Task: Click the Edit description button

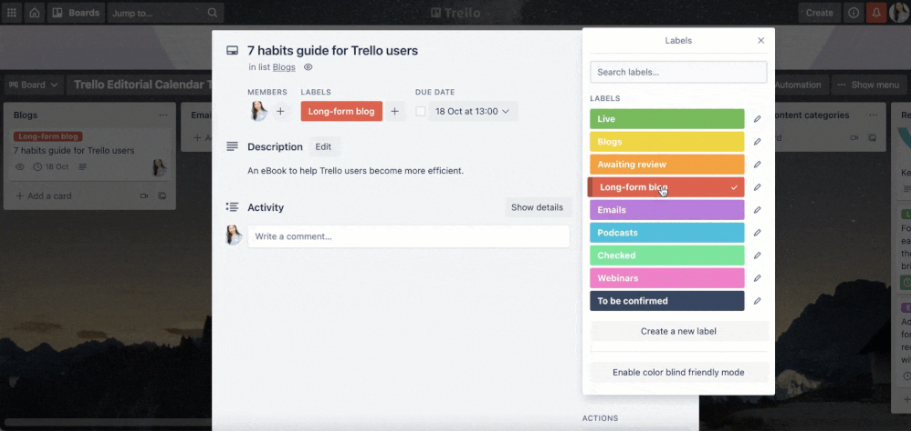Action: pyautogui.click(x=323, y=147)
